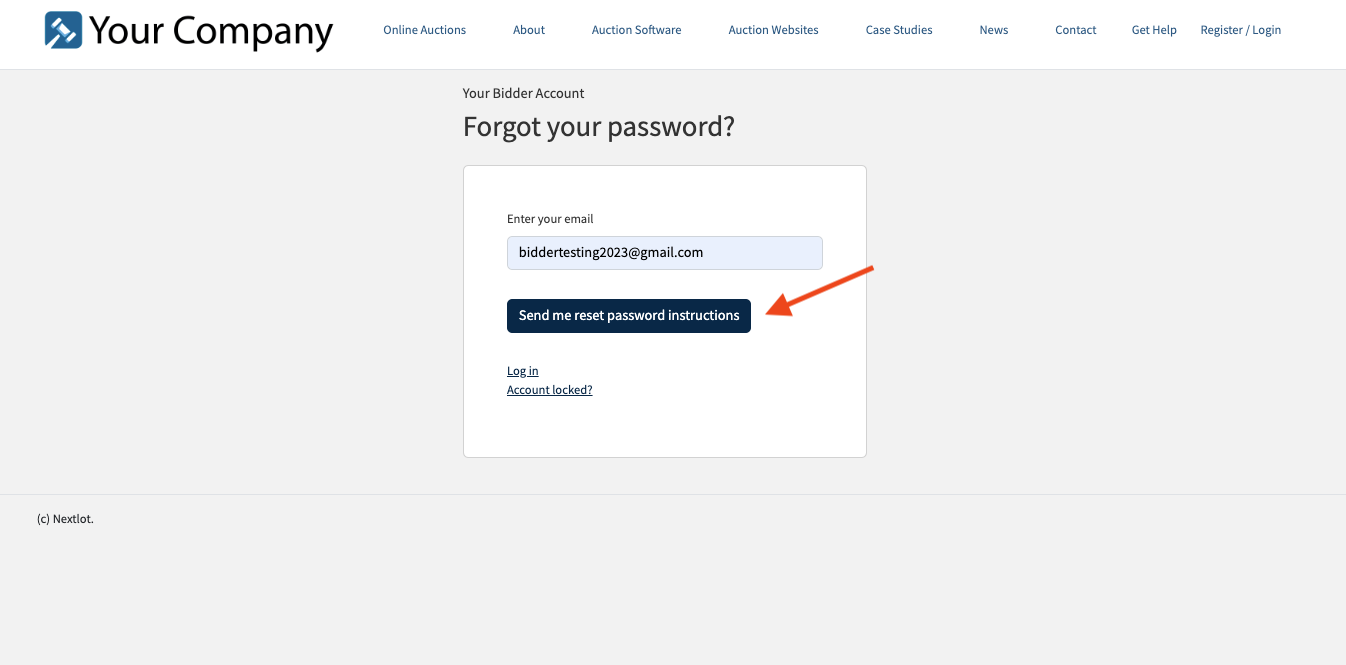Open the Register / Login page
This screenshot has width=1346, height=665.
click(1241, 30)
